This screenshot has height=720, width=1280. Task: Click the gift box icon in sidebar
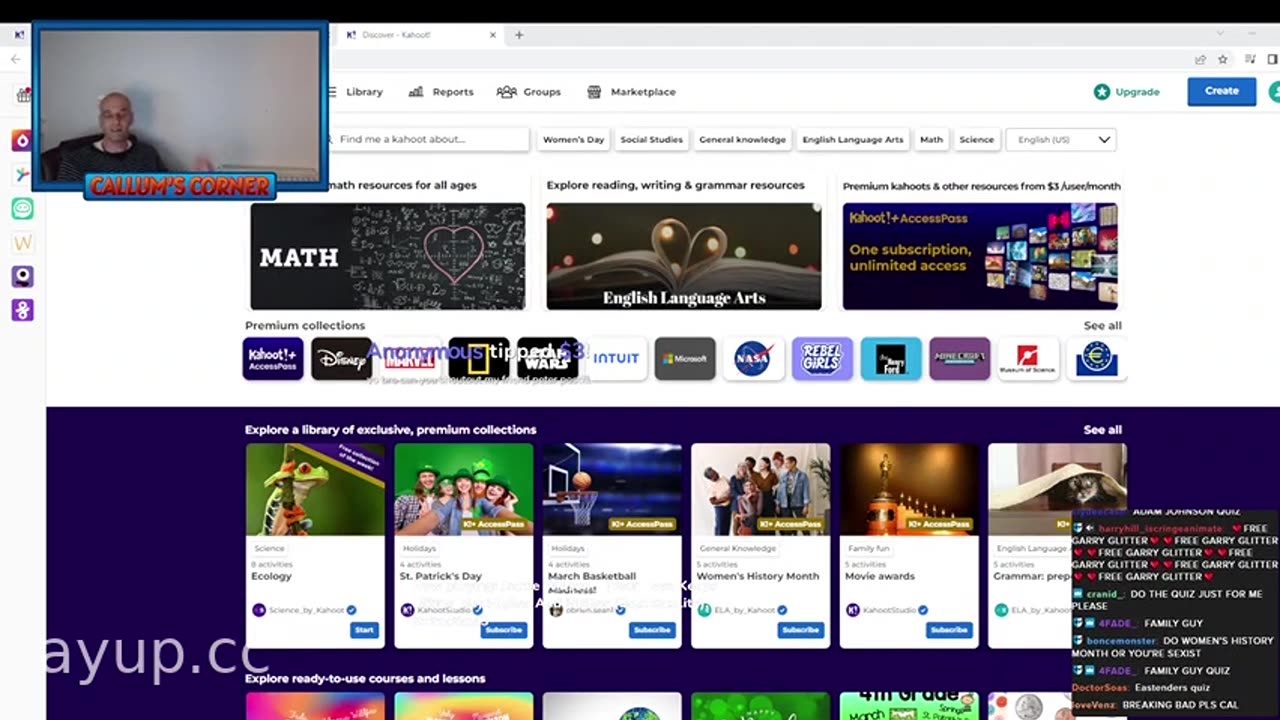click(x=23, y=95)
